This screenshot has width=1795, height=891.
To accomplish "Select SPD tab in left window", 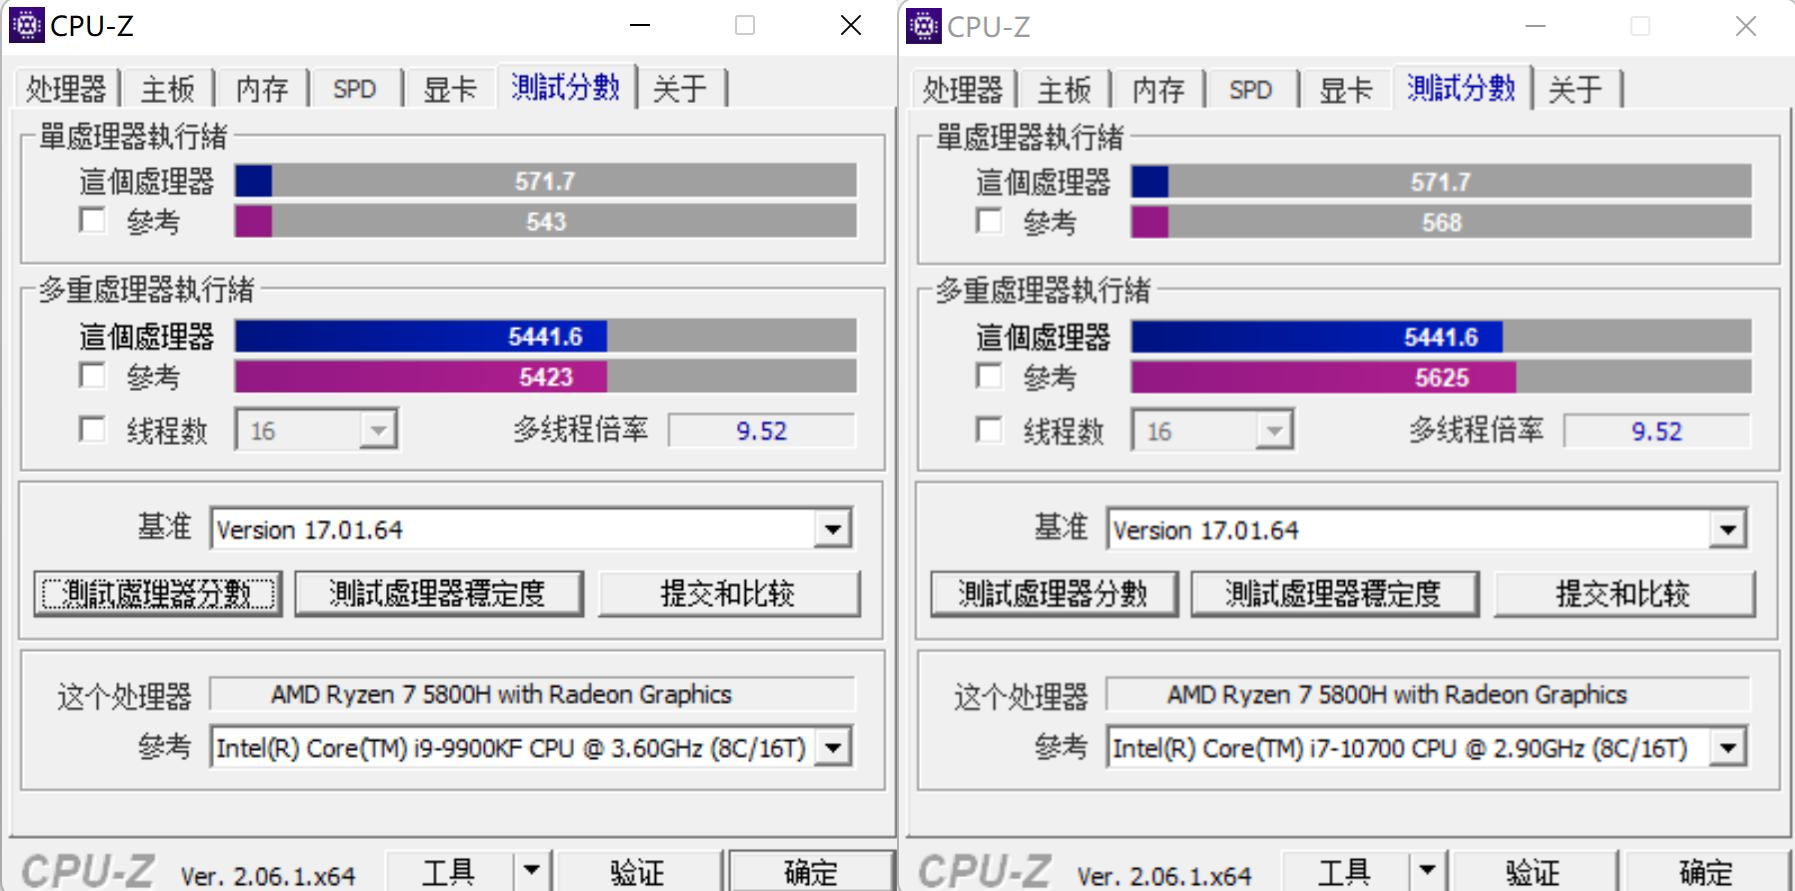I will click(355, 88).
